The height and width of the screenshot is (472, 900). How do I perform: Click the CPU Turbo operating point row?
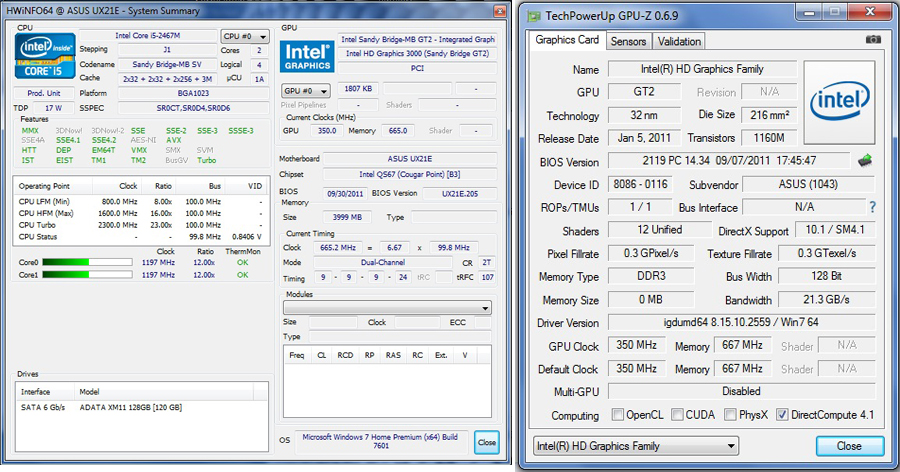tap(141, 225)
